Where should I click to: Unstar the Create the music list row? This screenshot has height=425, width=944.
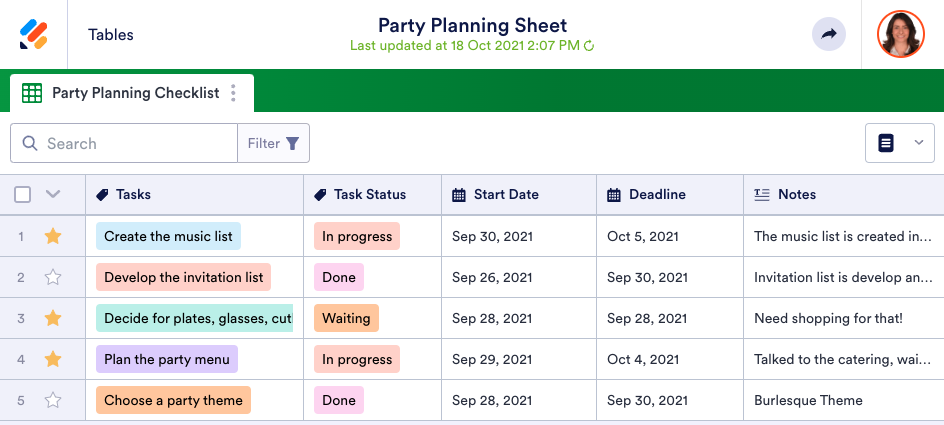pos(53,237)
